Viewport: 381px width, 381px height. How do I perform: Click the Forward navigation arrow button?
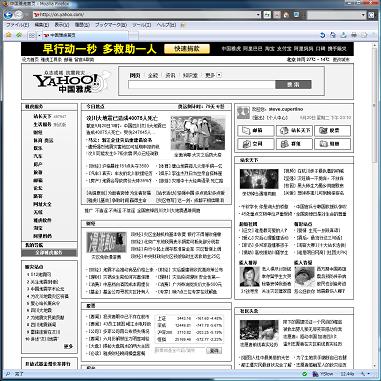coord(19,15)
